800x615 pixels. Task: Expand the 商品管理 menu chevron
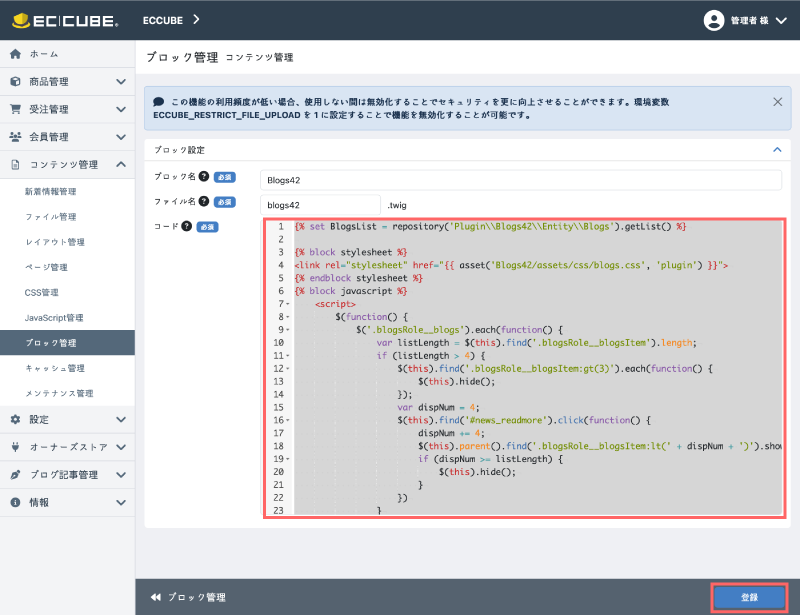pos(121,82)
